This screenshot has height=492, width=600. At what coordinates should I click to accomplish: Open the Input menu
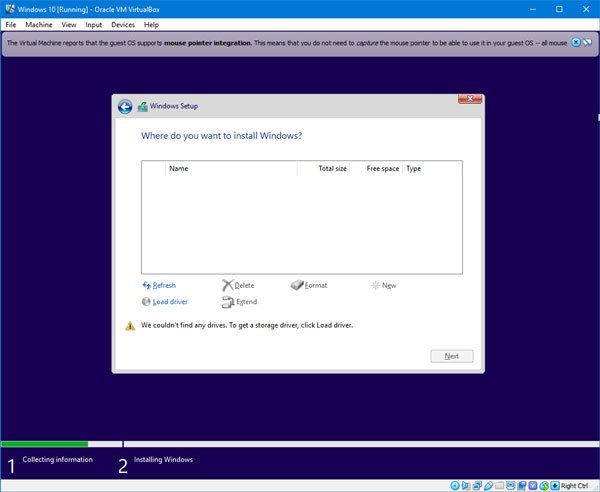[93, 25]
